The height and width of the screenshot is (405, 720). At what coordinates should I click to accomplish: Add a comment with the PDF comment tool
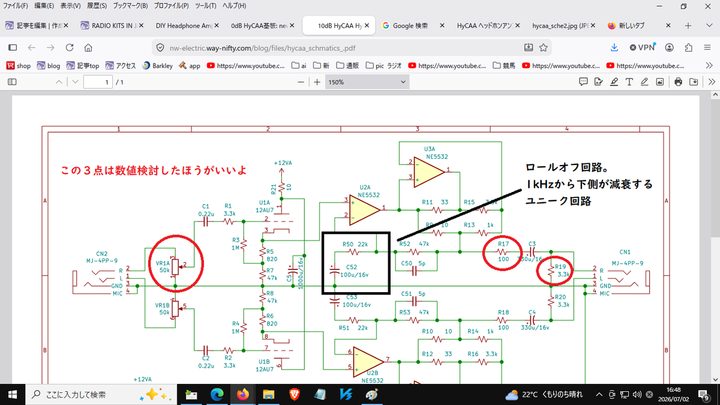583,82
